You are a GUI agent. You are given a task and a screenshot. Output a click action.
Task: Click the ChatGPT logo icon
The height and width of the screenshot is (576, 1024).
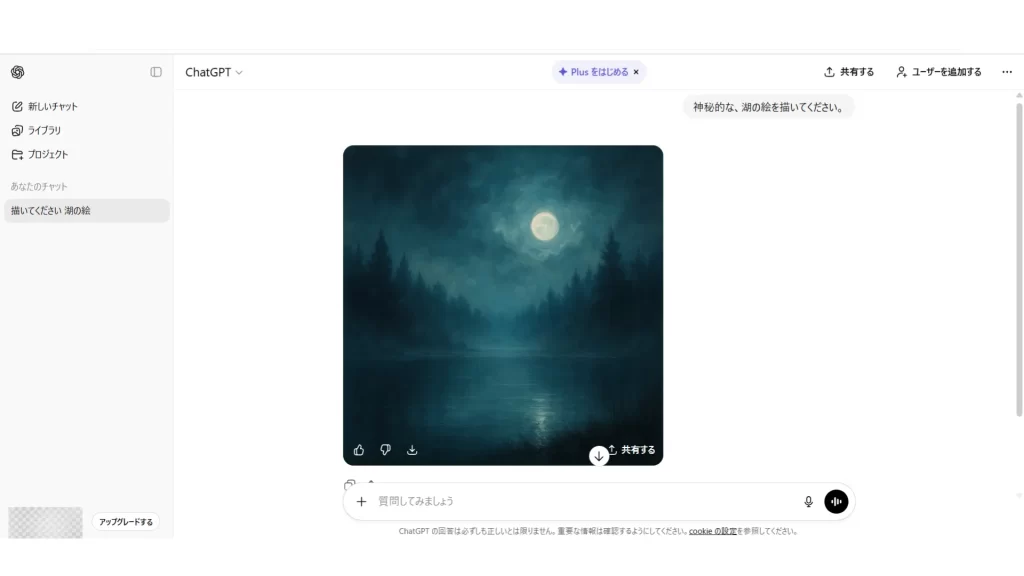pyautogui.click(x=17, y=72)
